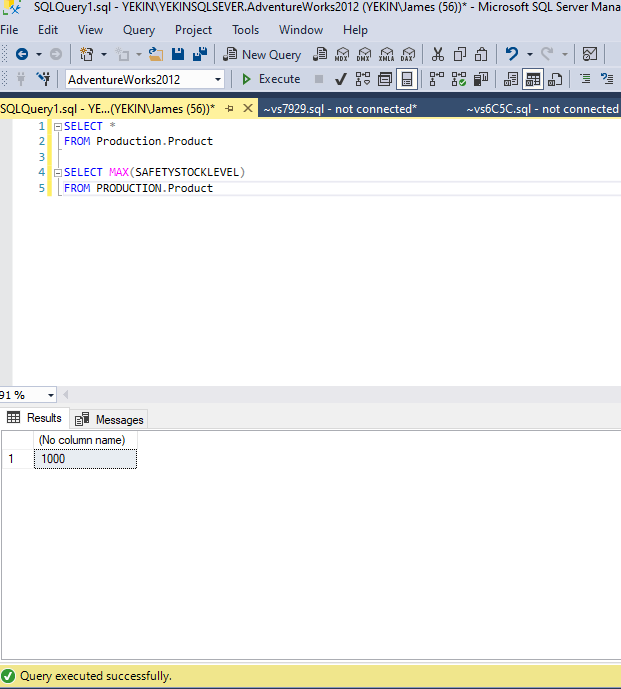This screenshot has height=689, width=621.
Task: Click the Change Connection icon
Action: (43, 79)
